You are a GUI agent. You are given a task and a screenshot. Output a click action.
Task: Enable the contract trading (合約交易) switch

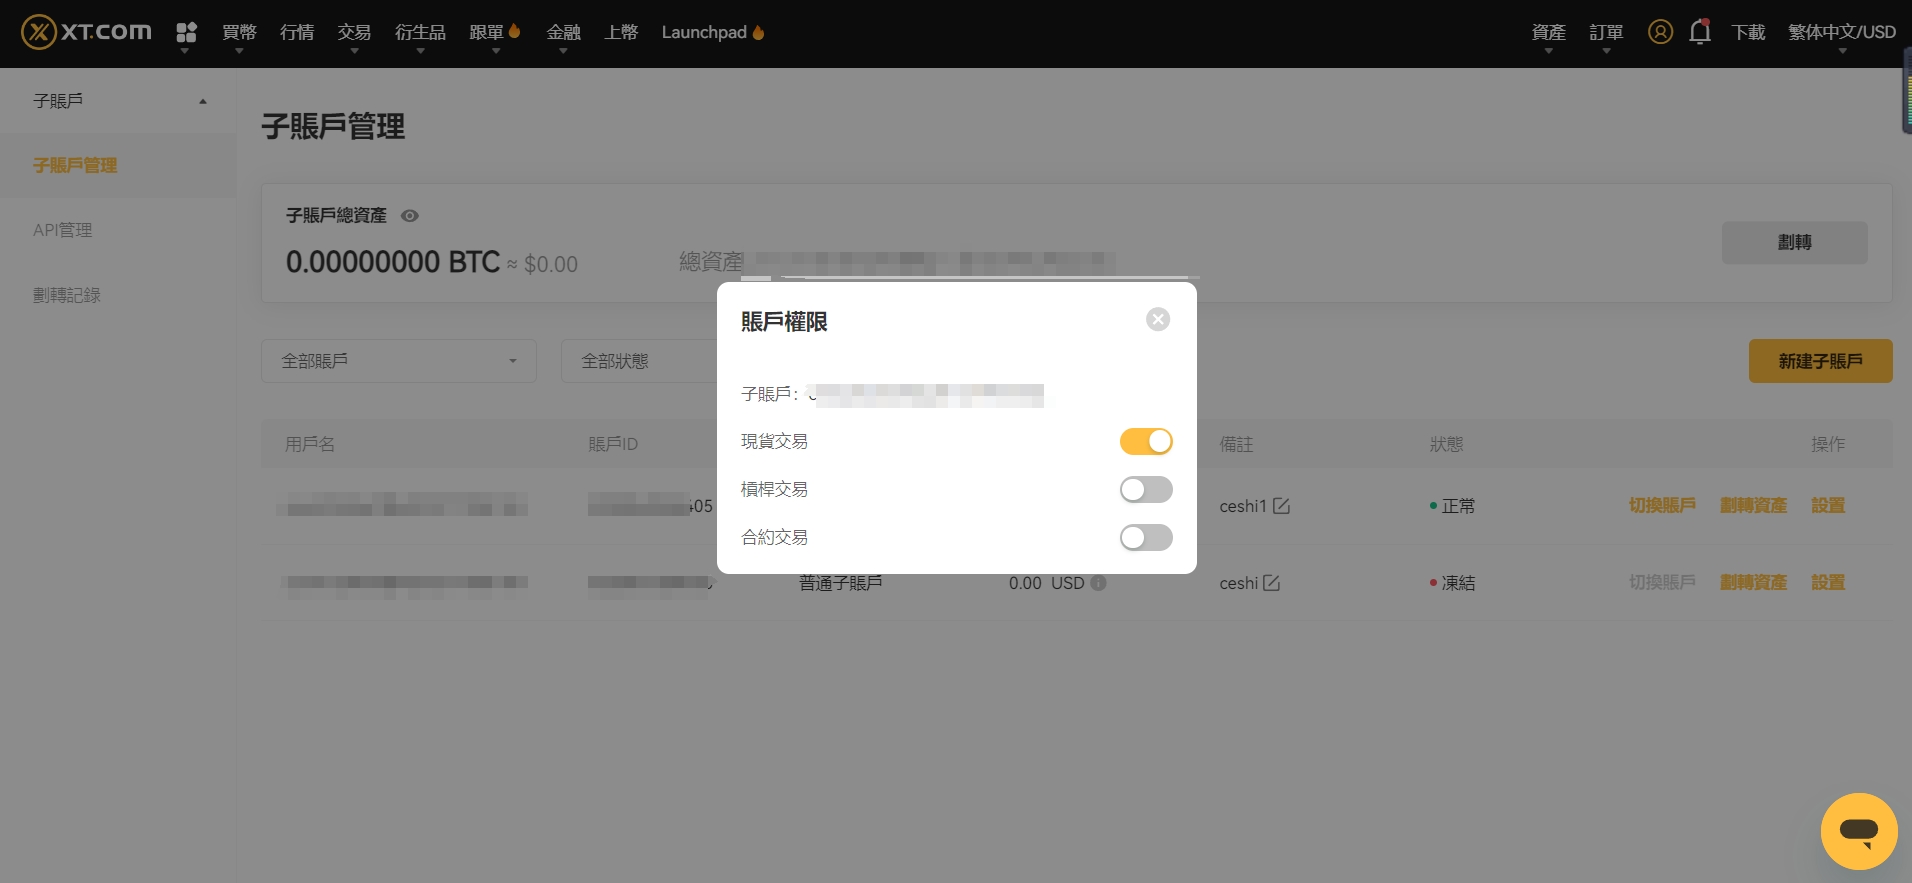1146,537
